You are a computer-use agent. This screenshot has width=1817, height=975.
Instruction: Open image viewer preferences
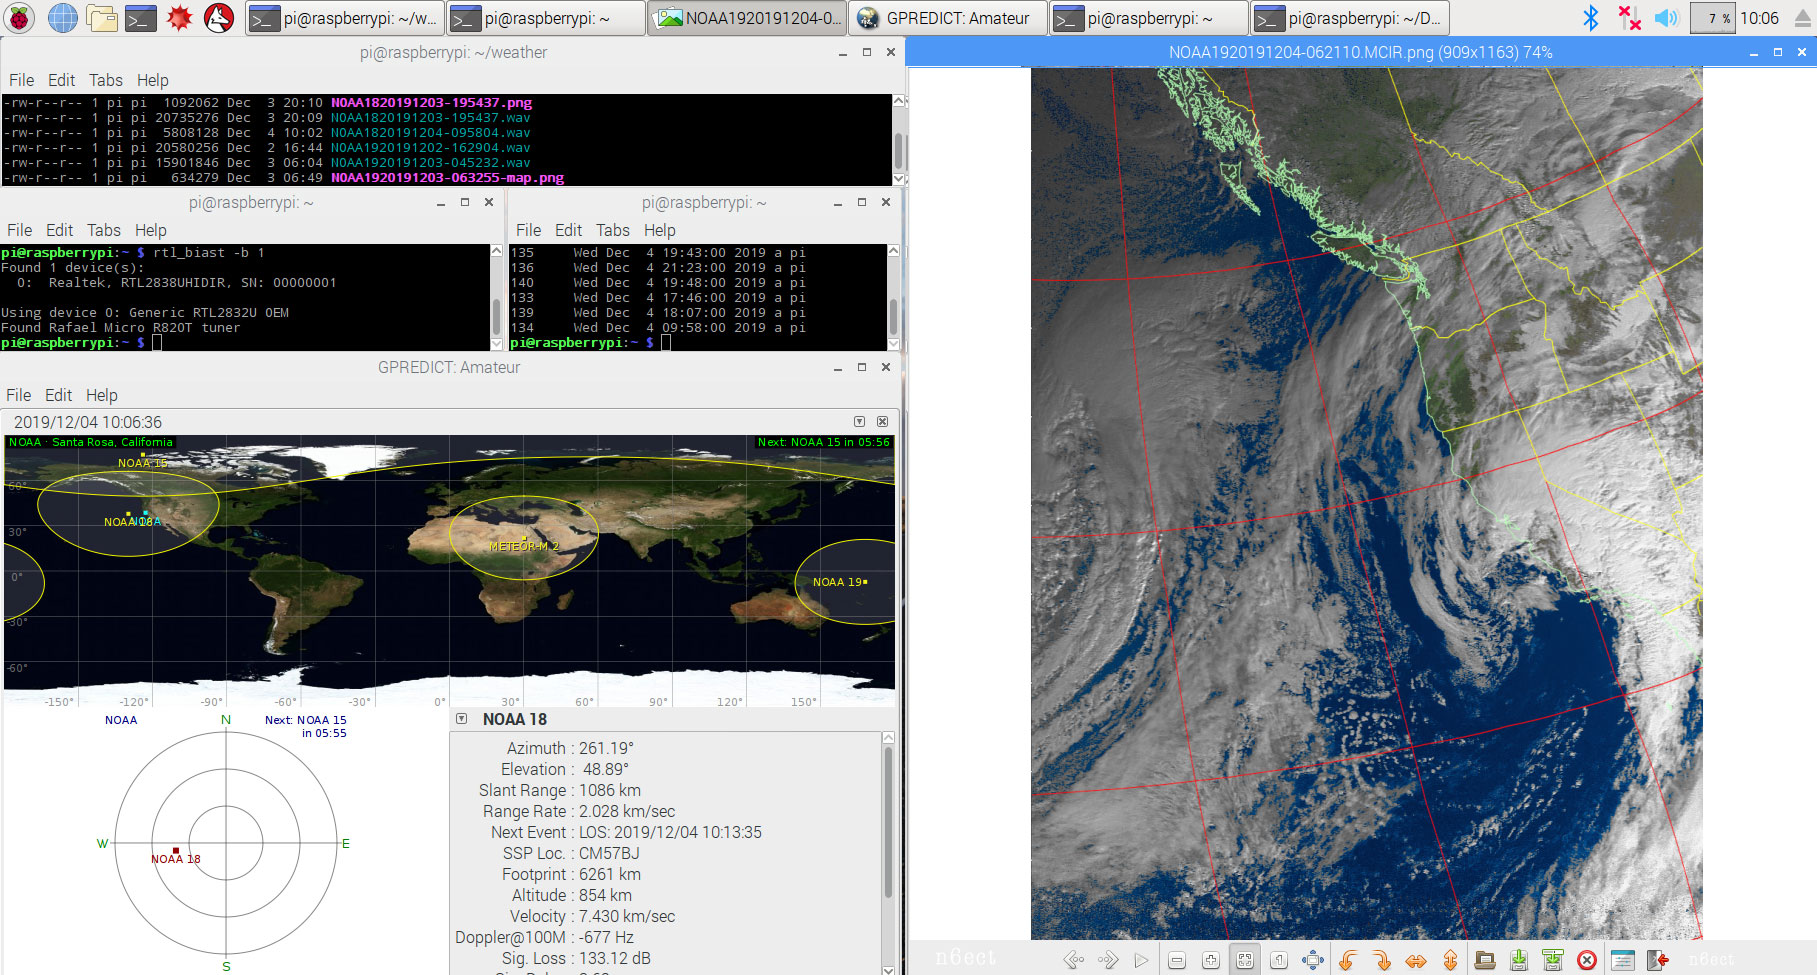(x=1623, y=960)
